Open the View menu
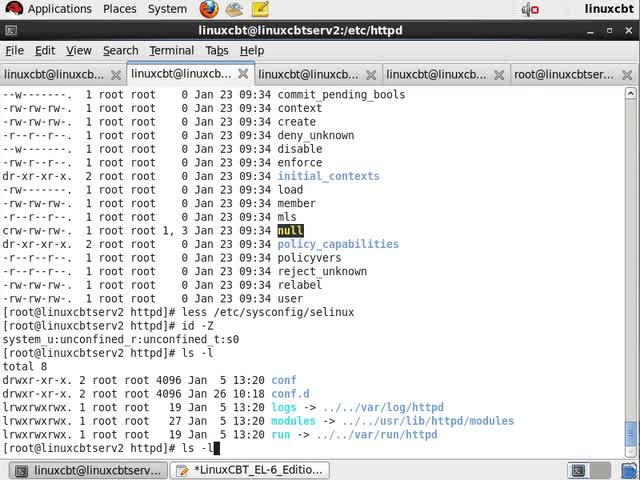The height and width of the screenshot is (480, 640). coord(79,51)
